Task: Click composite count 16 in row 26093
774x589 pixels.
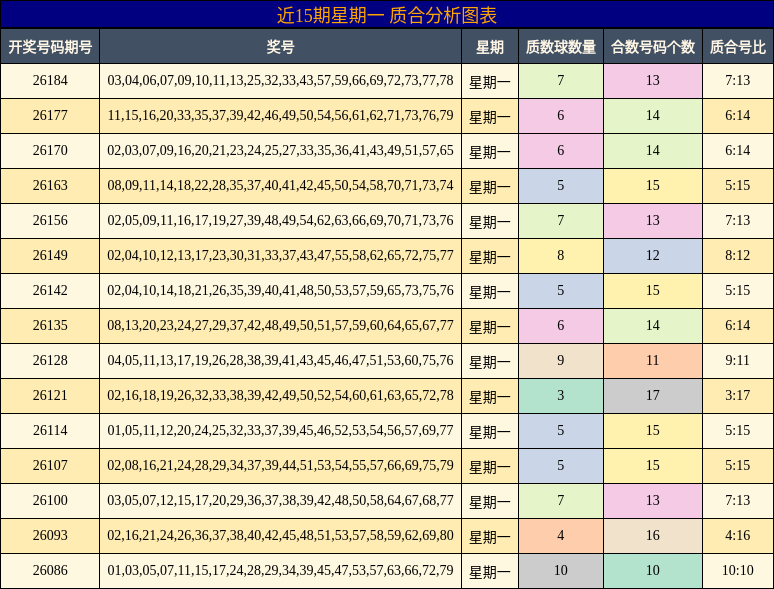Action: (x=653, y=536)
